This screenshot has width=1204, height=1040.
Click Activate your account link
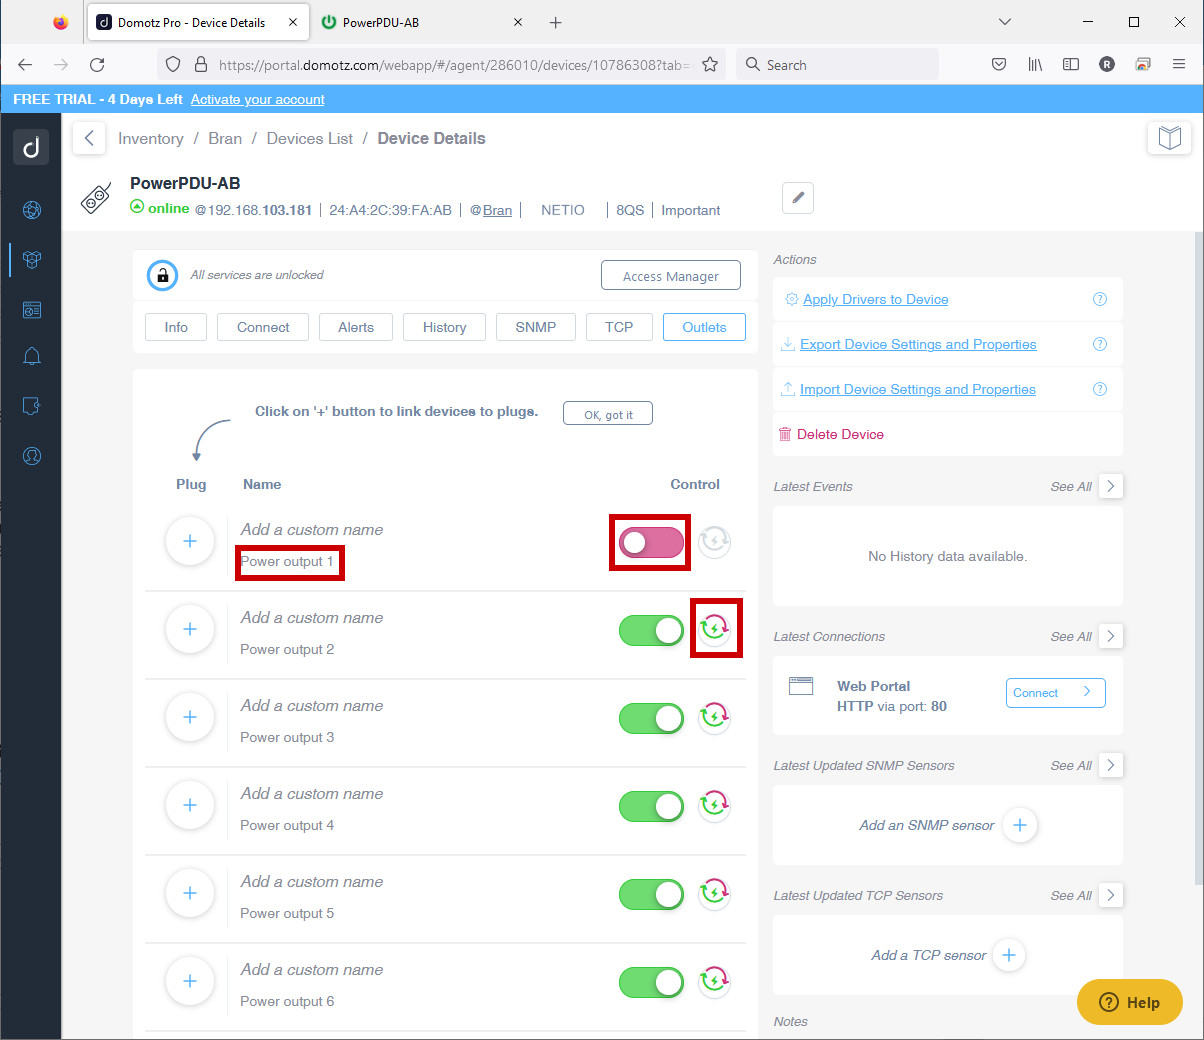(258, 99)
